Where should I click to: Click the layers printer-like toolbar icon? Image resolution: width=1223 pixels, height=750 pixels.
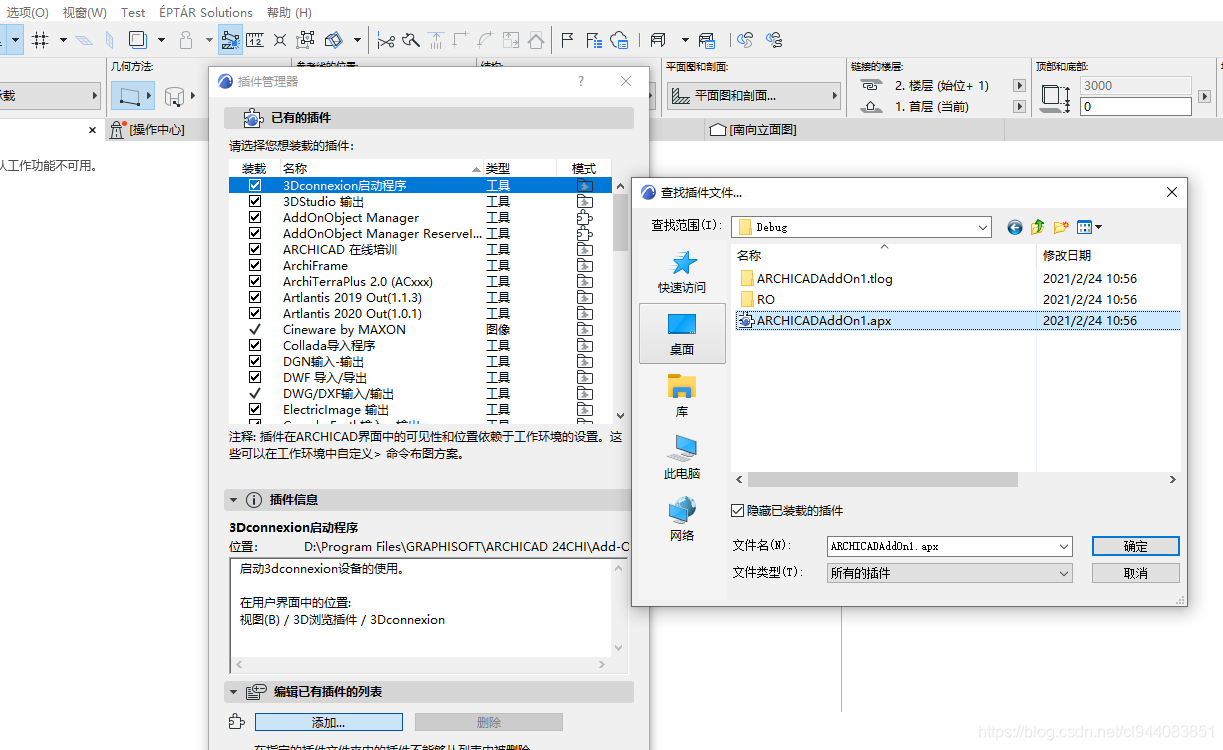707,40
